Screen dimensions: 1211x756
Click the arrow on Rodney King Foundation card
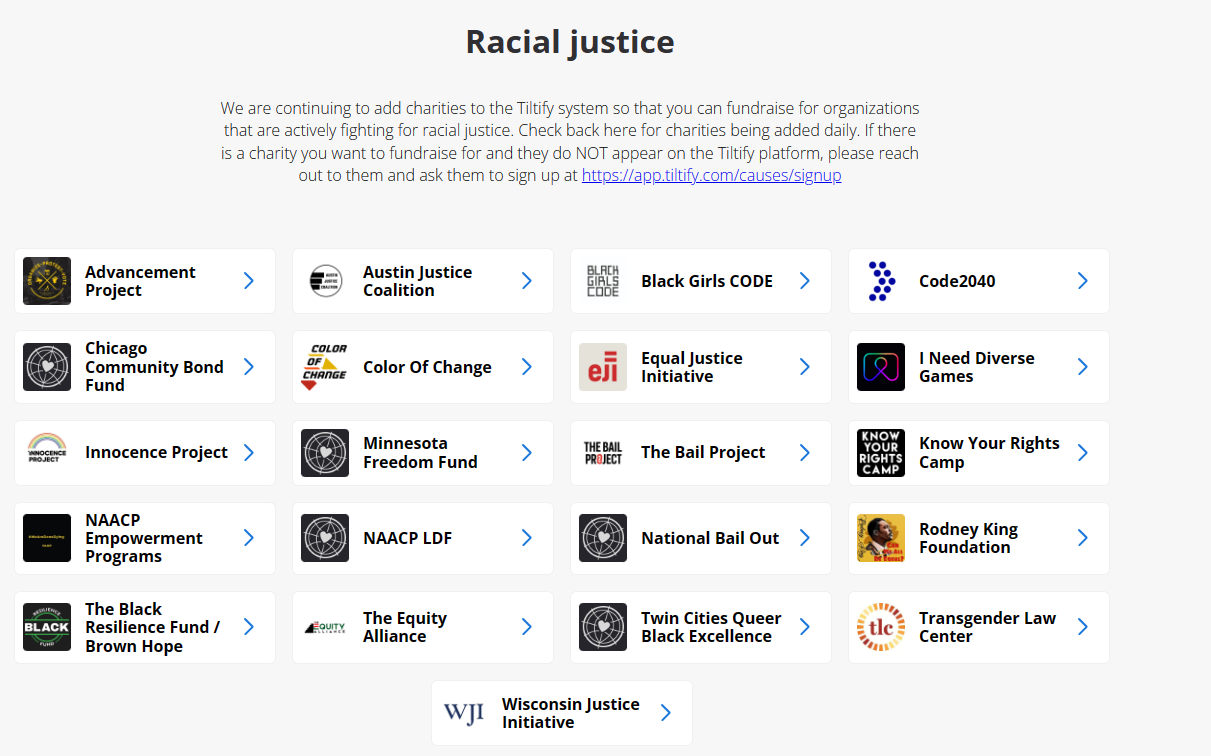click(1083, 538)
